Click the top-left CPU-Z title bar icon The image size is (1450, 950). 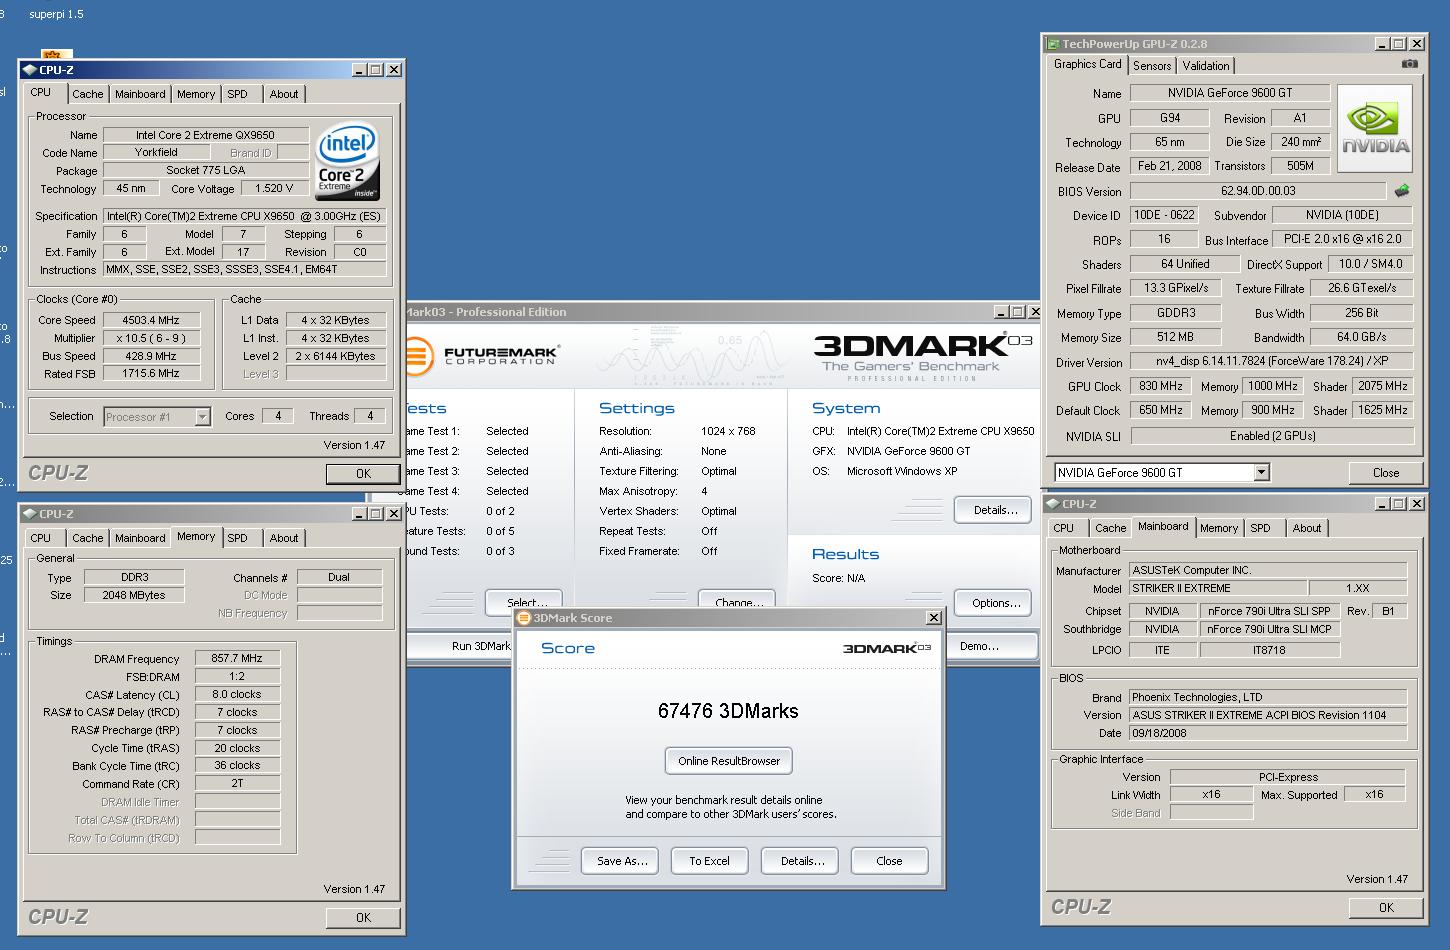point(30,70)
